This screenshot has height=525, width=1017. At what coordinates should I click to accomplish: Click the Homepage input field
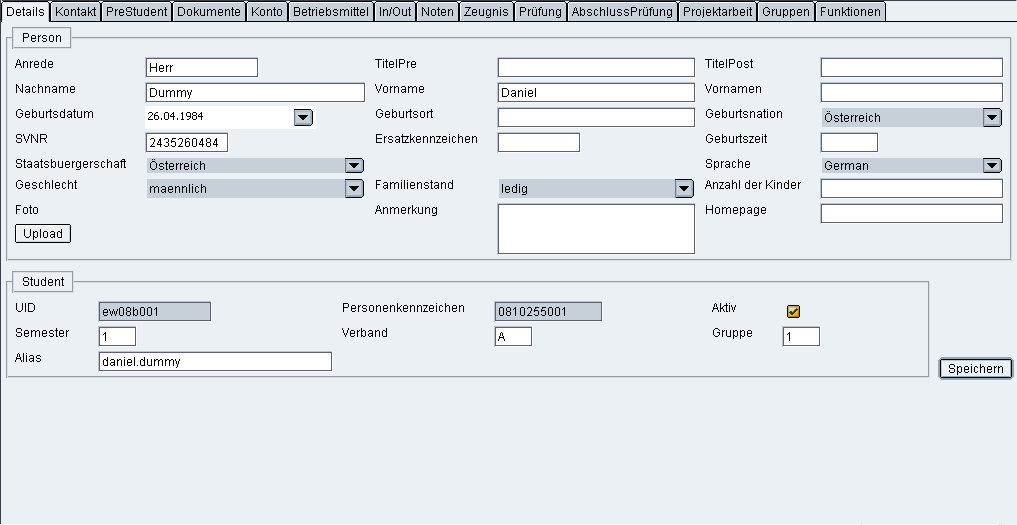(x=911, y=214)
